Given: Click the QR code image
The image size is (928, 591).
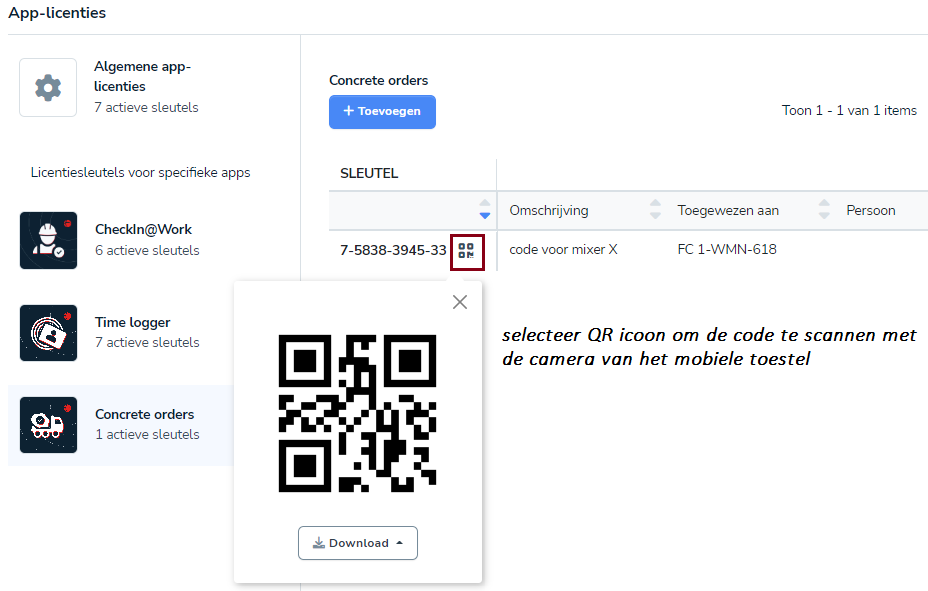Looking at the screenshot, I should tap(357, 414).
